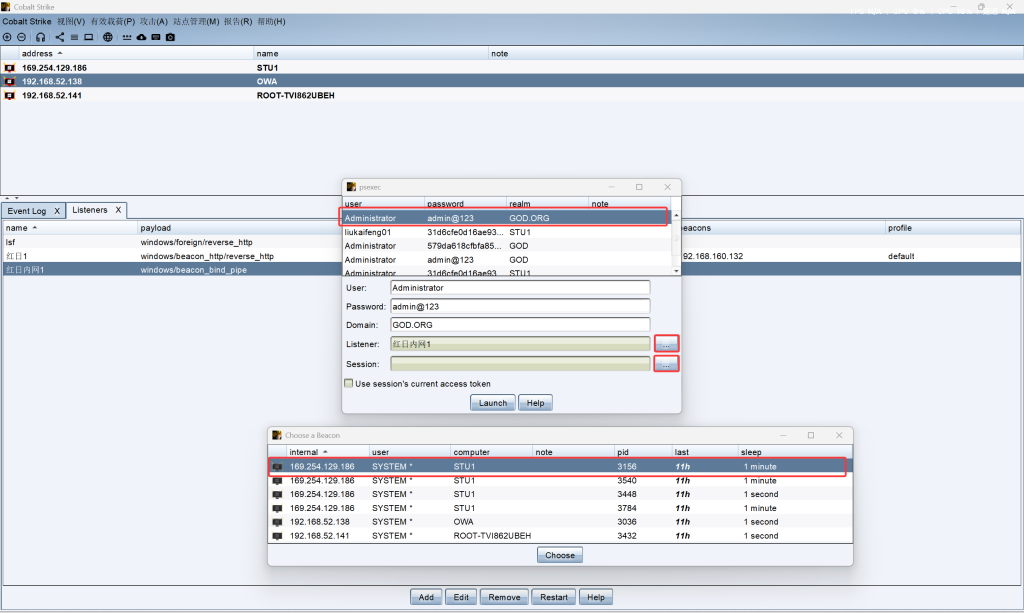The width and height of the screenshot is (1024, 613).
Task: Select Administrator GOD.ORG credential row
Action: [x=507, y=218]
